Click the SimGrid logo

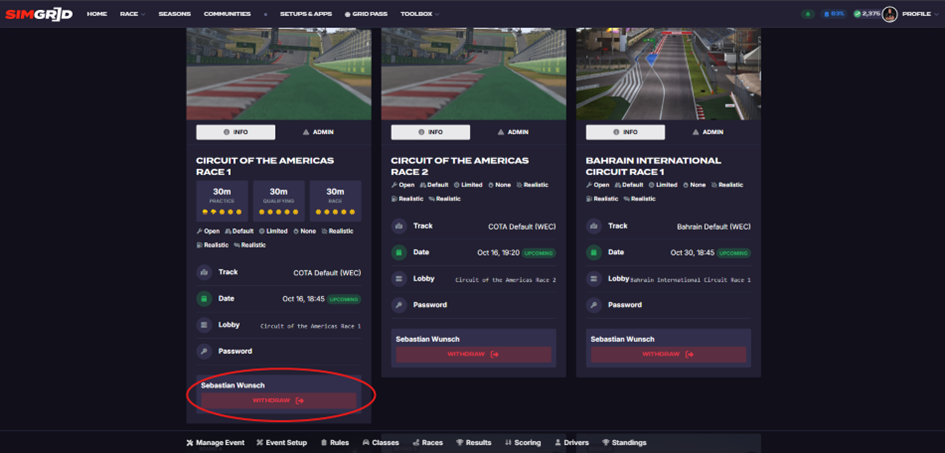pos(39,14)
